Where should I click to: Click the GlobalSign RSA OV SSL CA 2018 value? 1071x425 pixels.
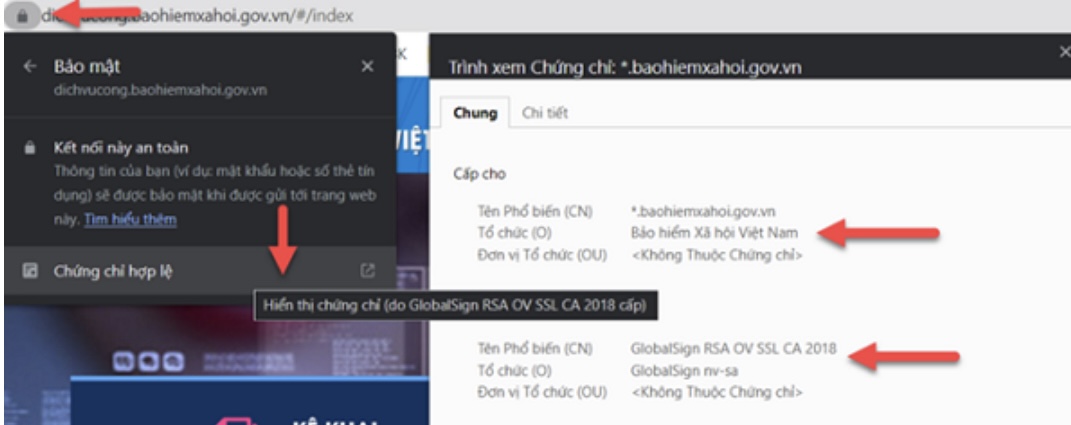(734, 348)
